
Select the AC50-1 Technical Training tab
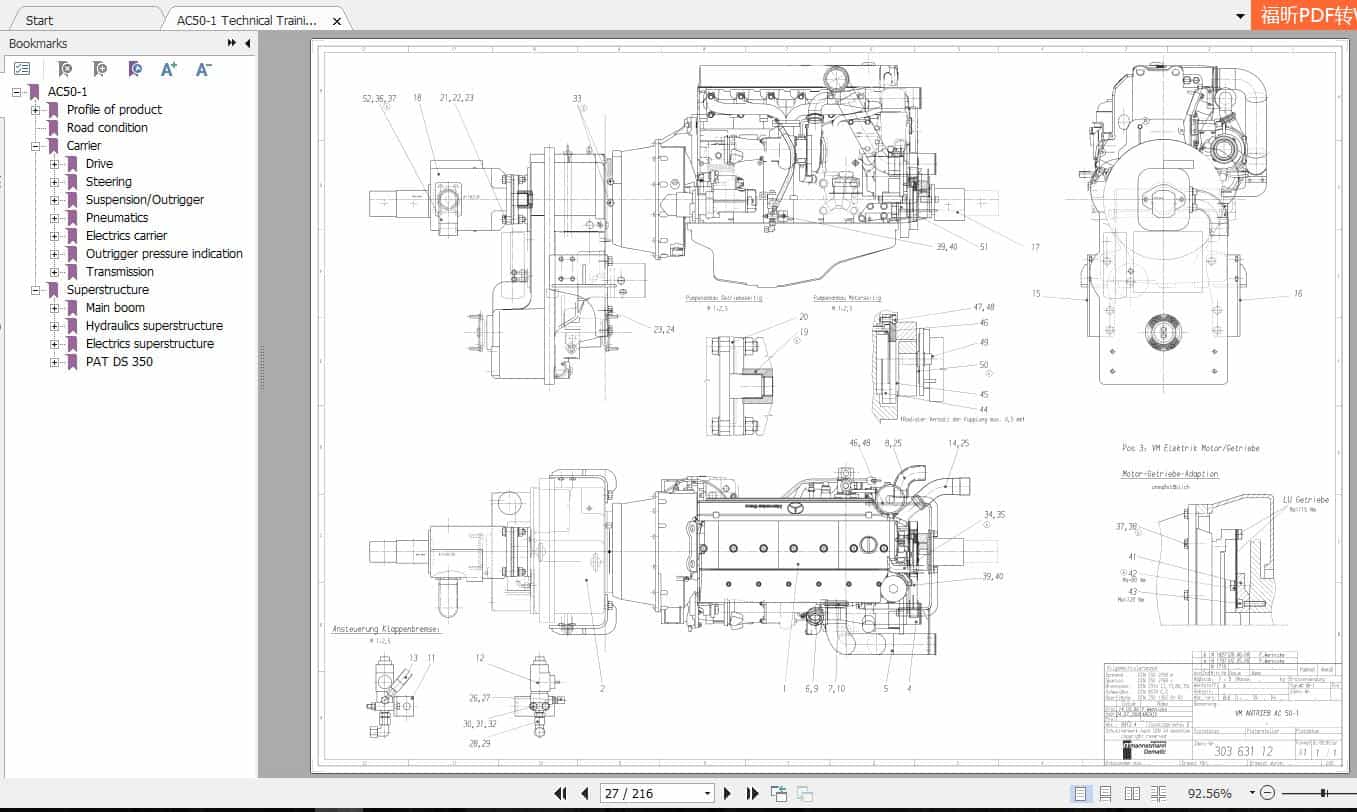pos(245,19)
